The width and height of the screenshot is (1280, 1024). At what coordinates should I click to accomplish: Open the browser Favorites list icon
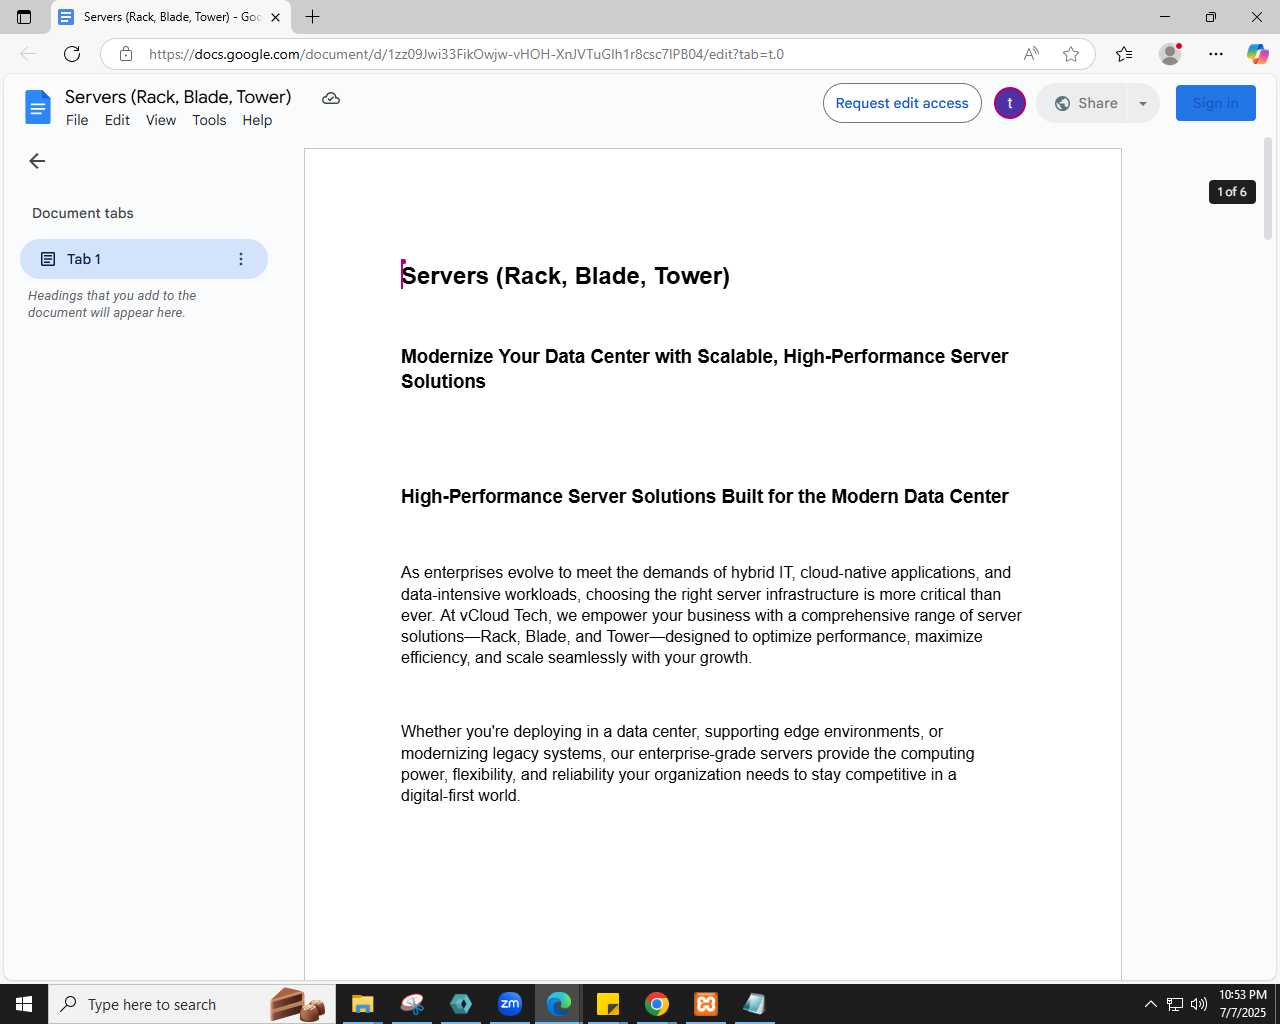1124,54
